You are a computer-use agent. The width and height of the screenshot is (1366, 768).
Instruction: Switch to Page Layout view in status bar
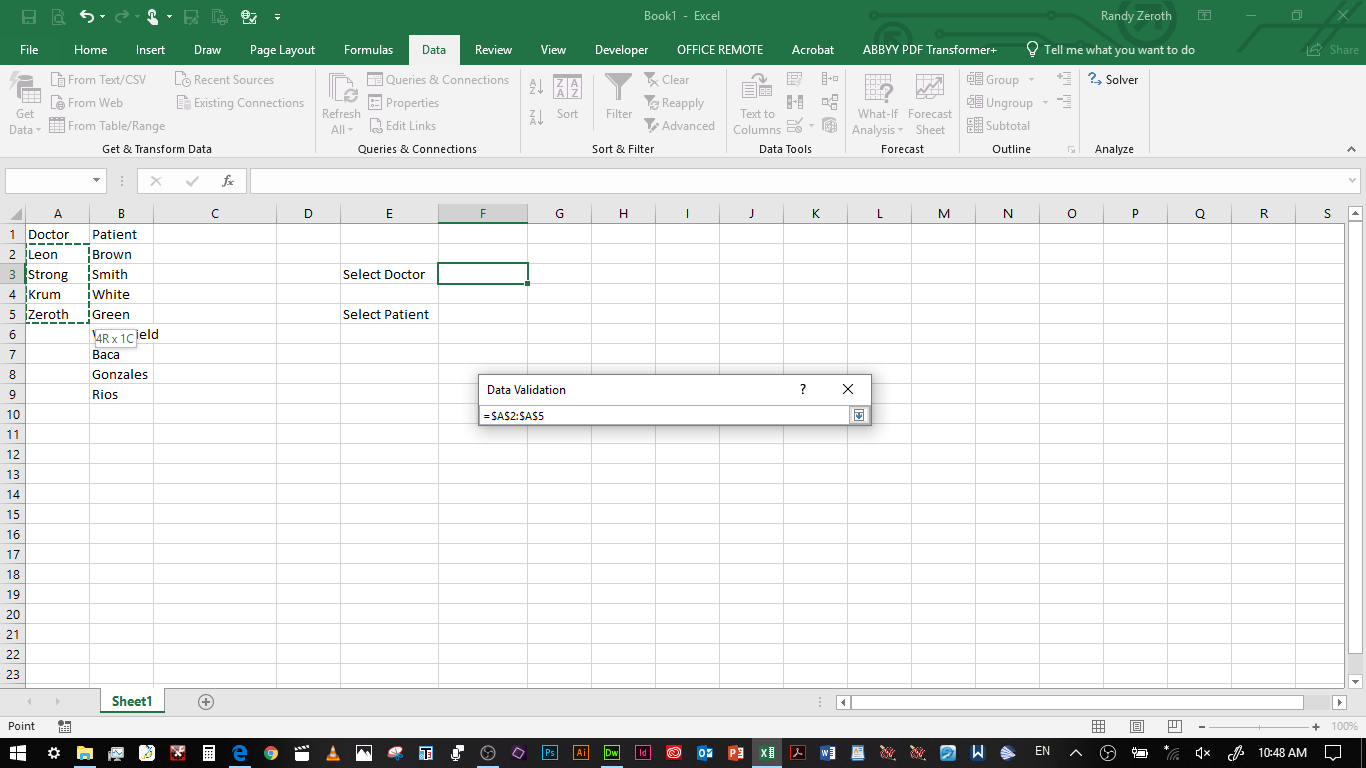click(x=1137, y=727)
